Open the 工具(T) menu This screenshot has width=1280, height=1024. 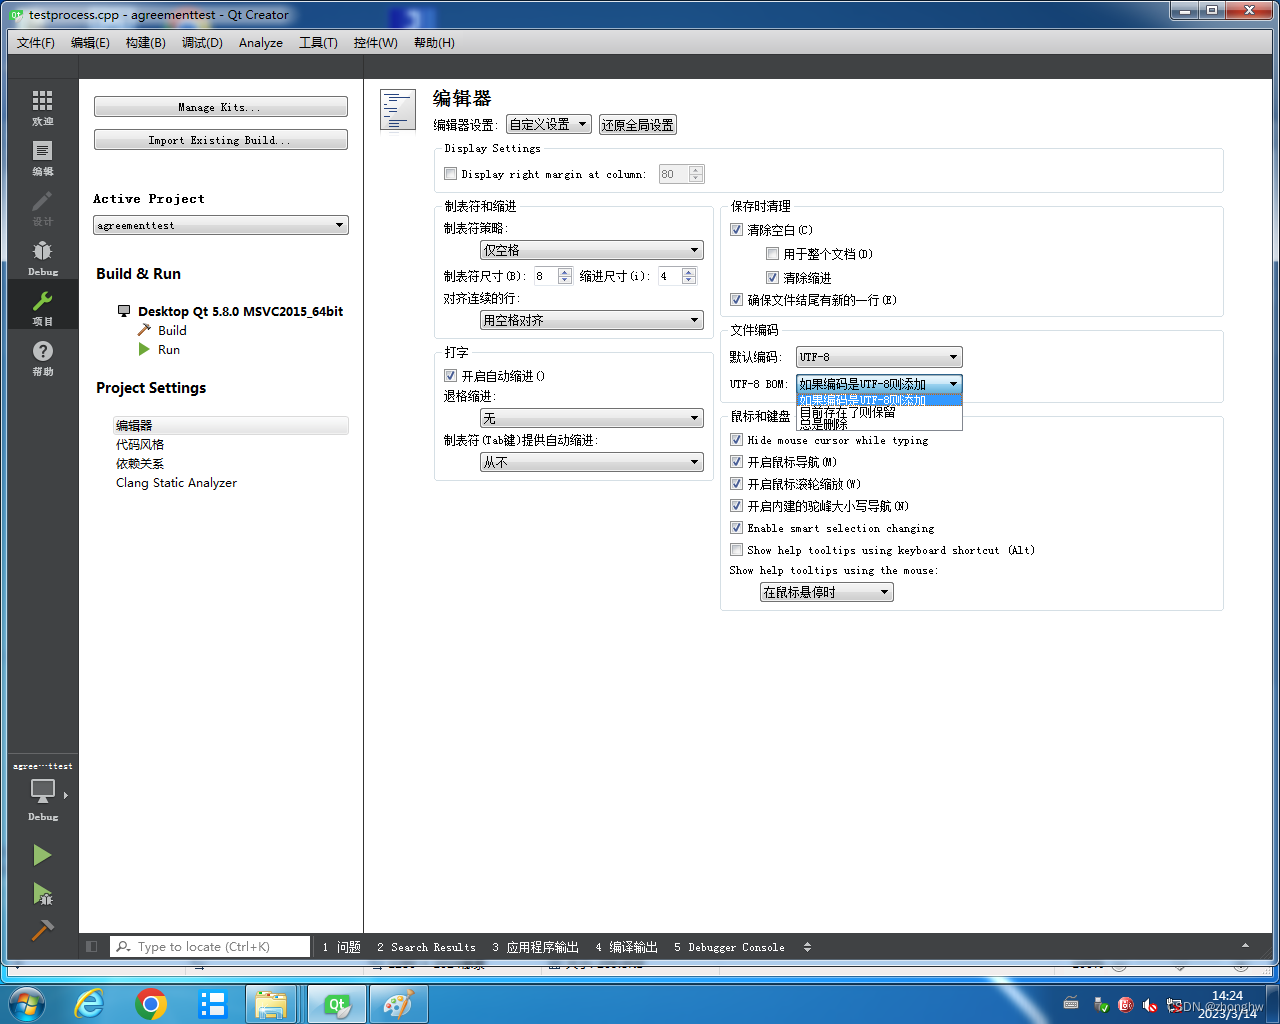(x=318, y=43)
